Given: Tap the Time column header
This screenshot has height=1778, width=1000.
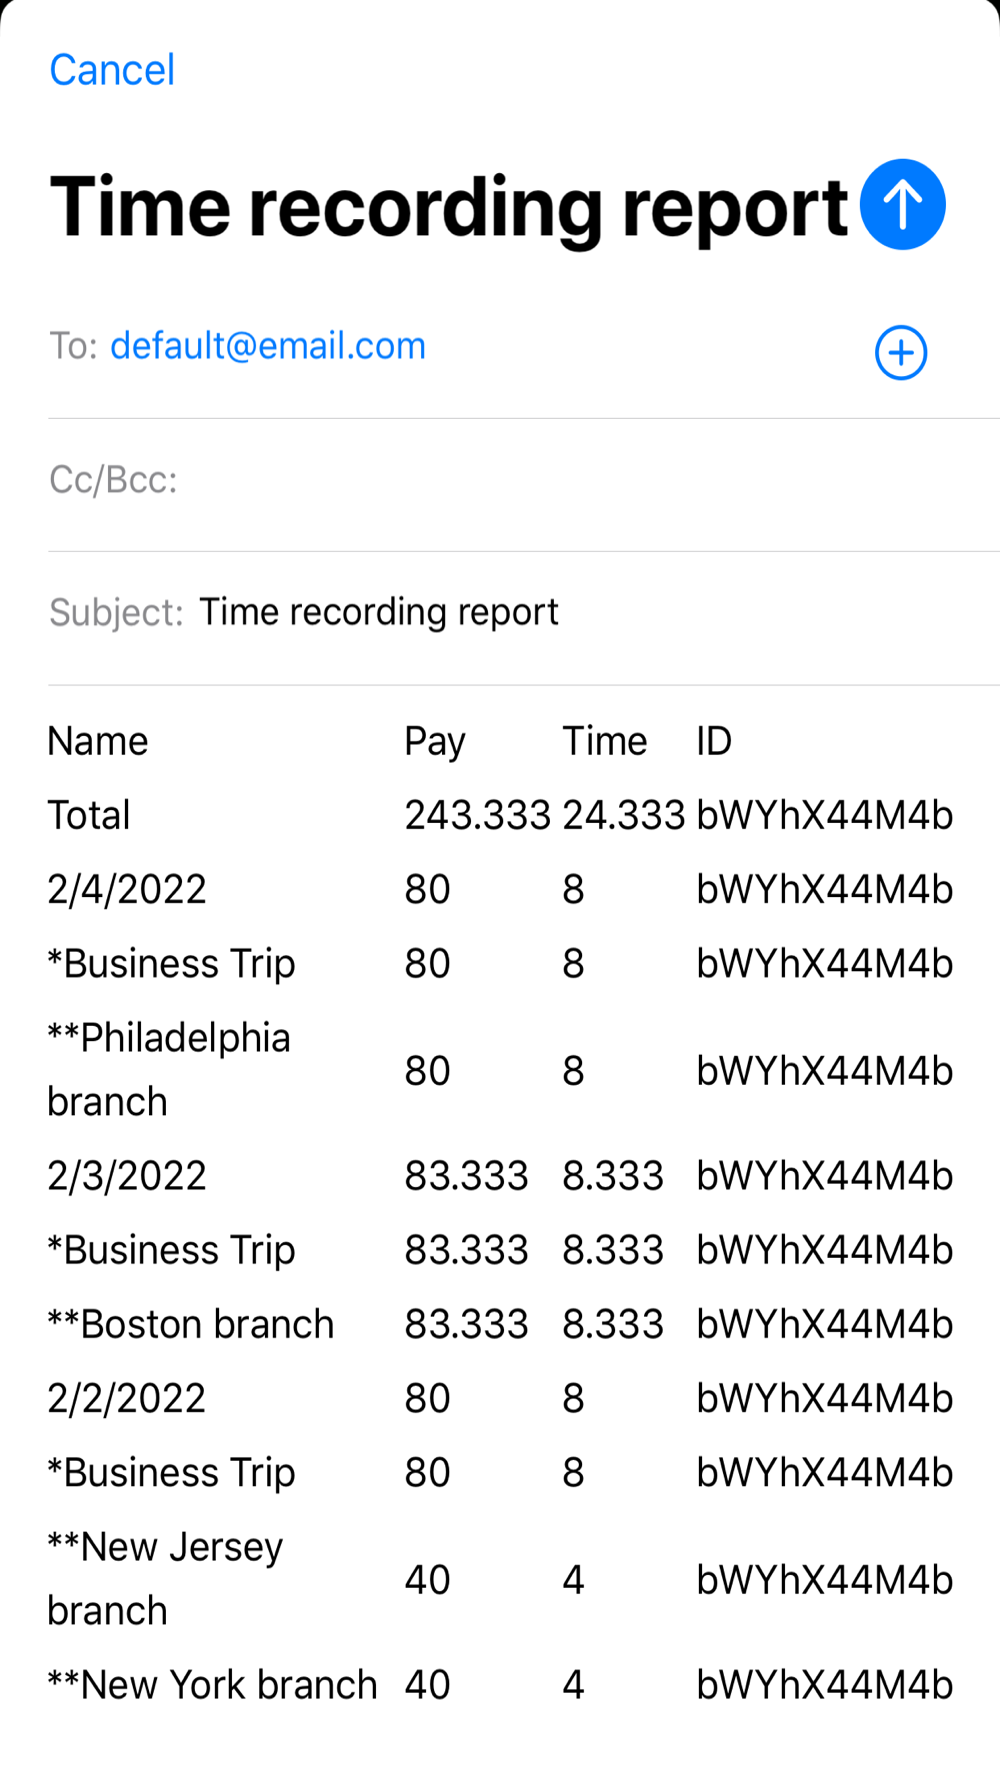Looking at the screenshot, I should pyautogui.click(x=604, y=741).
